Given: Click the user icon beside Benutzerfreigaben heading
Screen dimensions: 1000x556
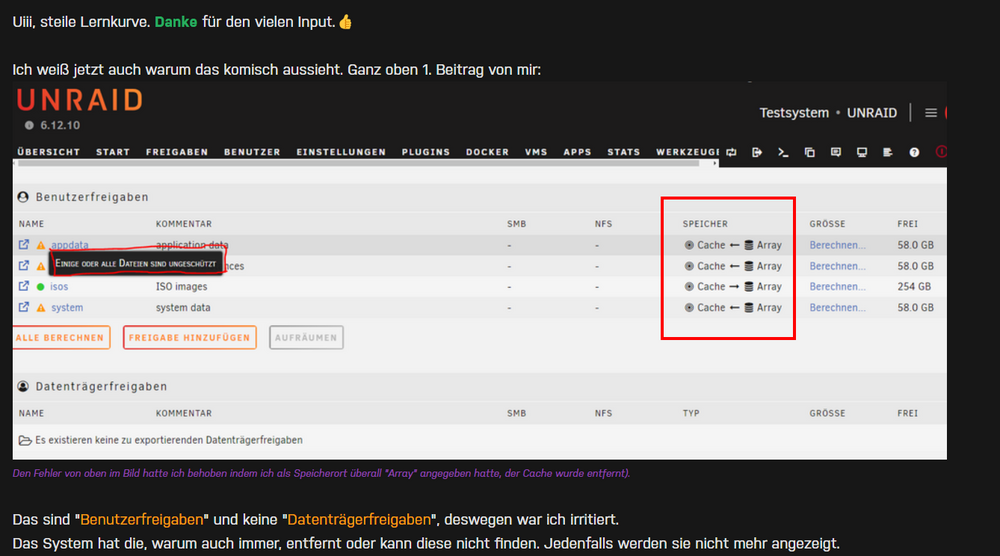Looking at the screenshot, I should 23,197.
